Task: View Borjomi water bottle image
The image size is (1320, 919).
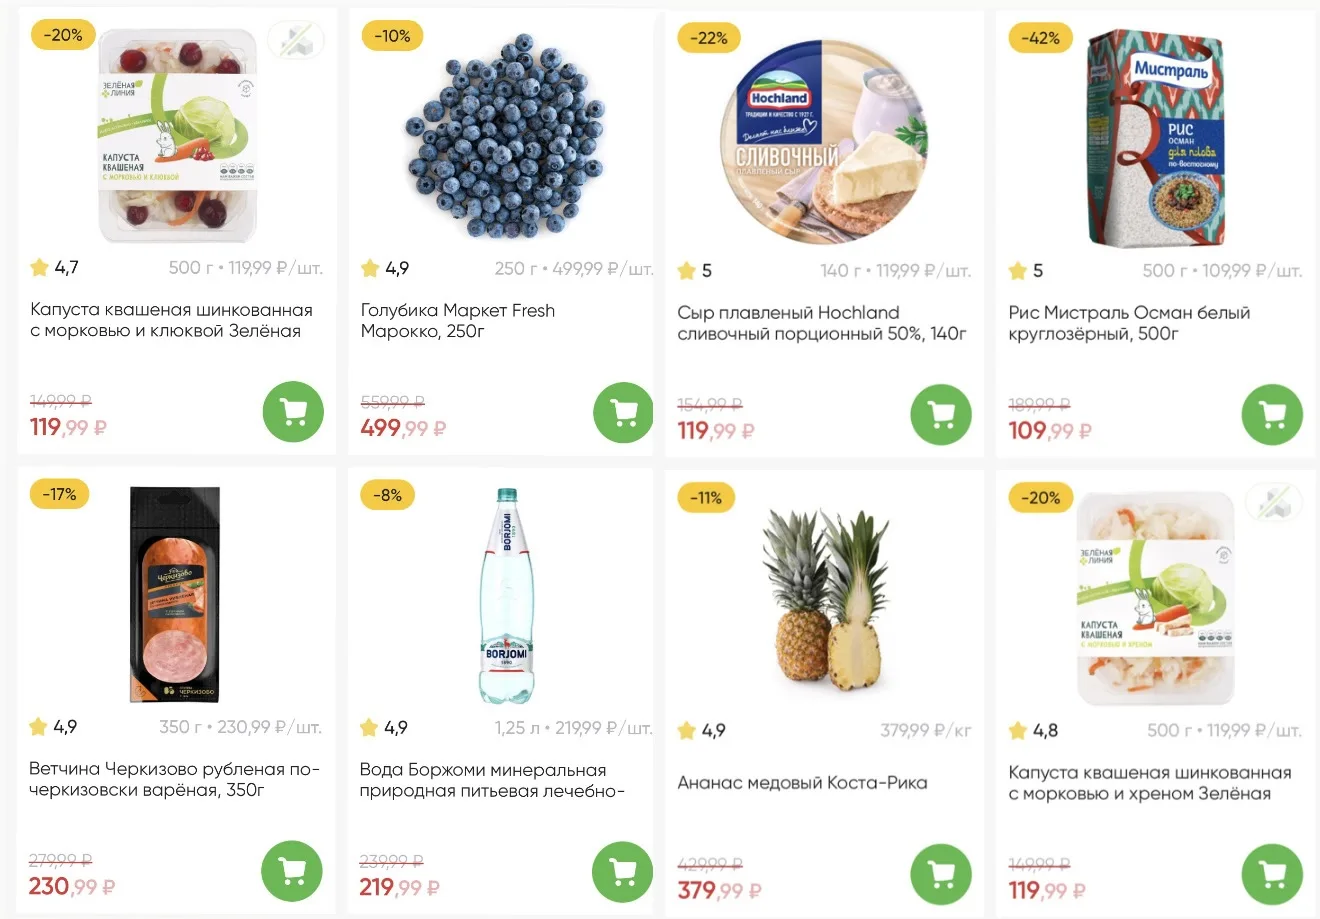Action: point(507,595)
